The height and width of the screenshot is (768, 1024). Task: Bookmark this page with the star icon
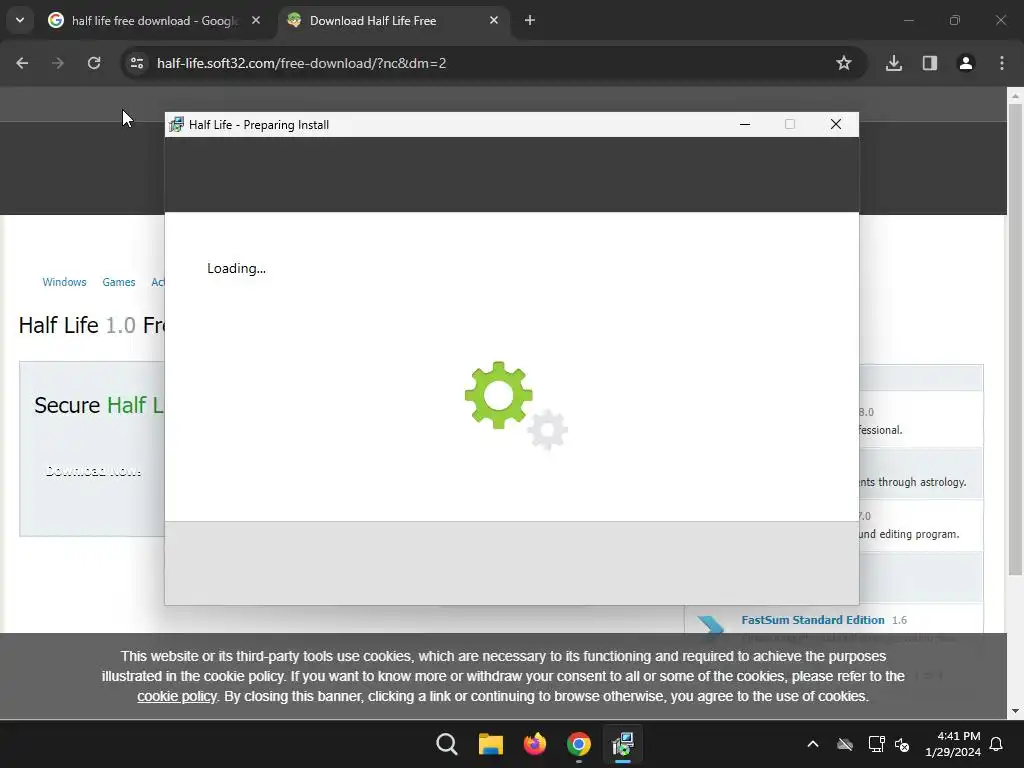pyautogui.click(x=844, y=63)
